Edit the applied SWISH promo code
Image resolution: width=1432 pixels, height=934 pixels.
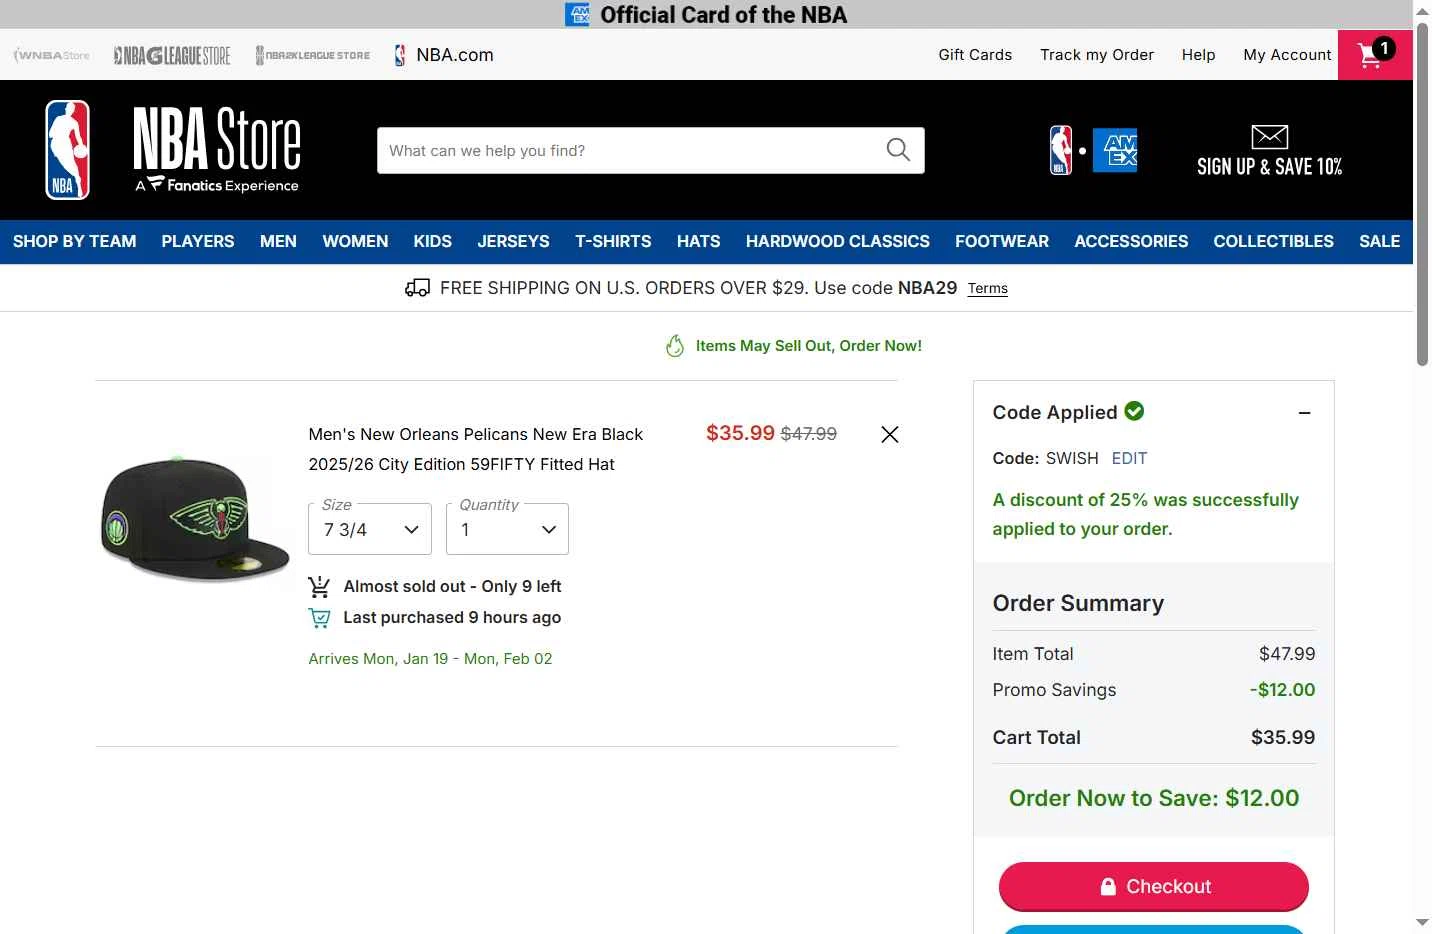point(1129,458)
